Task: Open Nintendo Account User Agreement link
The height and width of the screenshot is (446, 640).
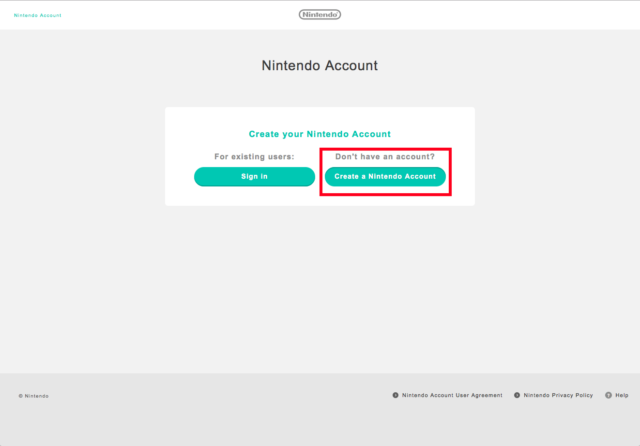Action: tap(452, 395)
